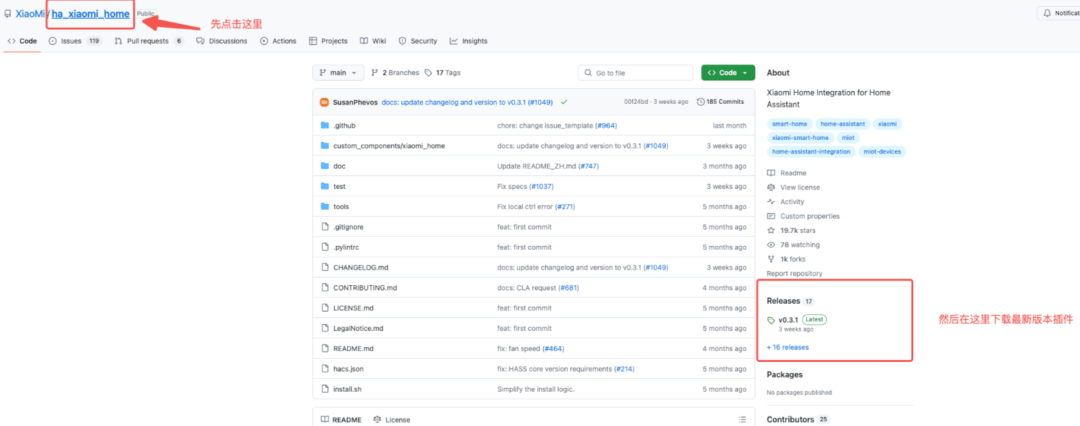Open the CHANGELOG.md file
This screenshot has width=1080, height=426.
coord(361,267)
